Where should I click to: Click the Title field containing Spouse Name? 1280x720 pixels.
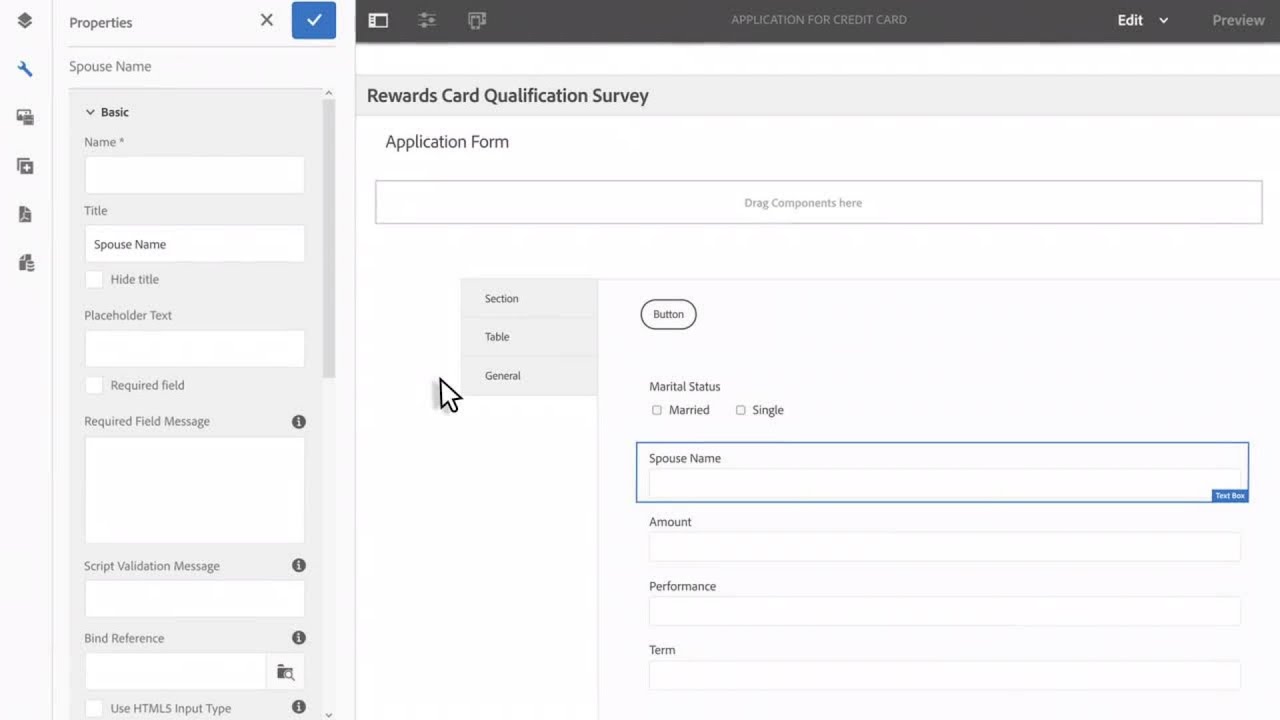pyautogui.click(x=194, y=244)
